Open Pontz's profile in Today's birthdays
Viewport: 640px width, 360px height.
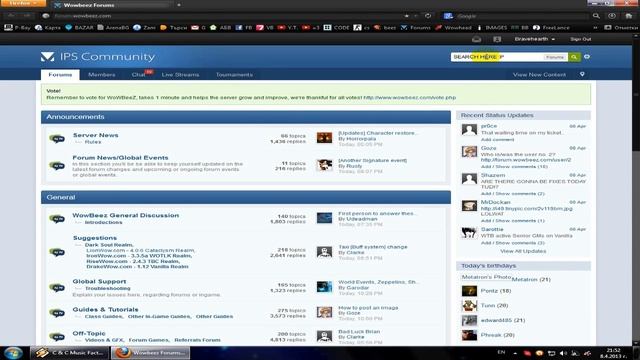pos(489,291)
